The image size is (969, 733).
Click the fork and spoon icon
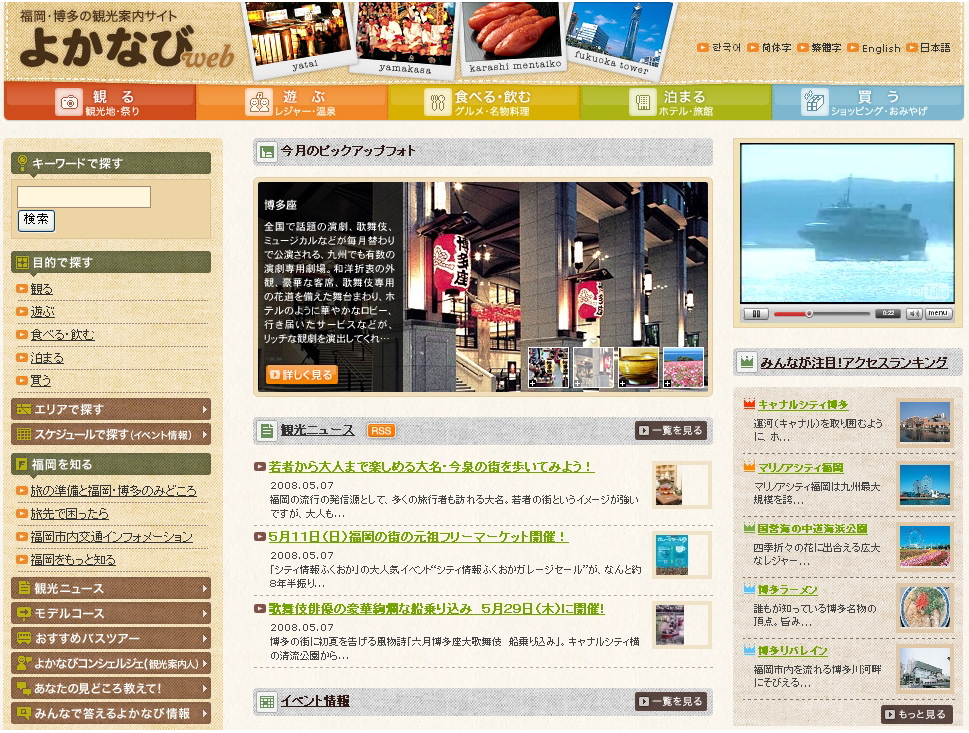pos(438,102)
